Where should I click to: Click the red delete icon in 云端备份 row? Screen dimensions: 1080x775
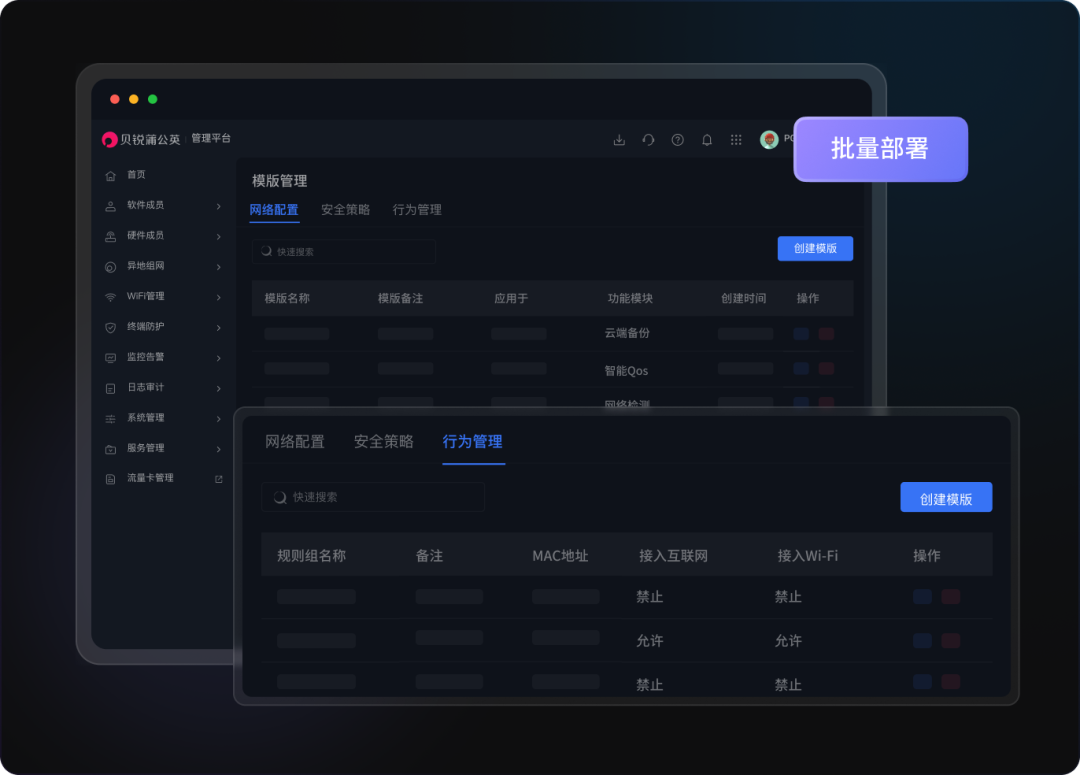(x=827, y=334)
